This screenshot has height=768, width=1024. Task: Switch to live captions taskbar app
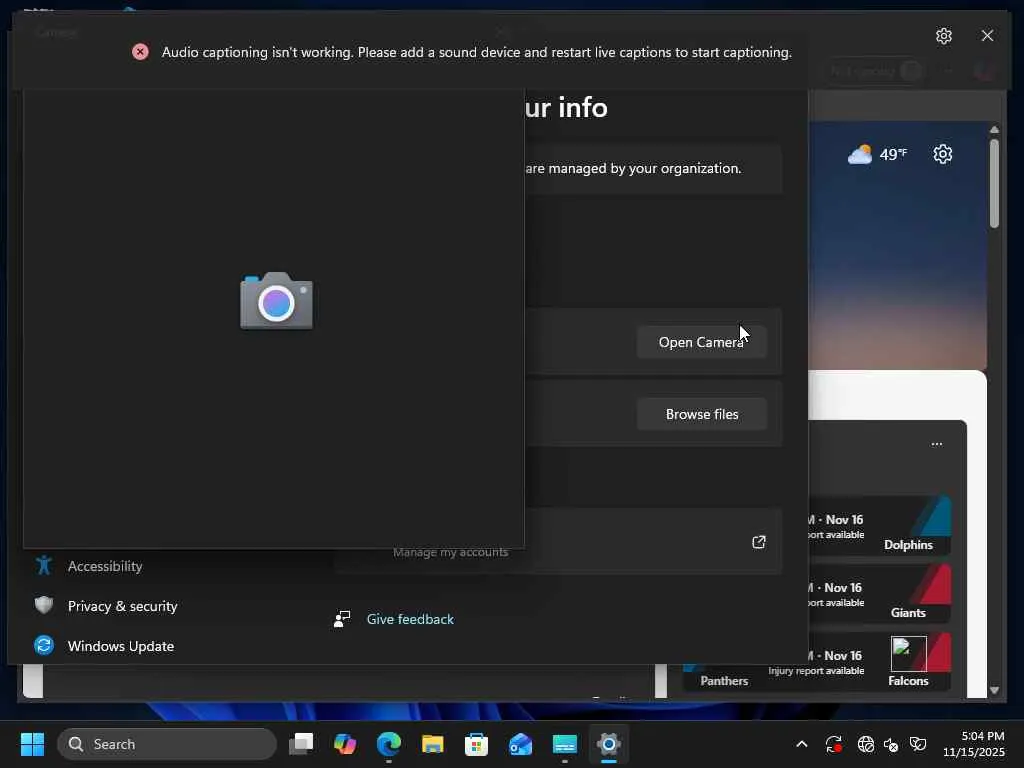coord(564,744)
